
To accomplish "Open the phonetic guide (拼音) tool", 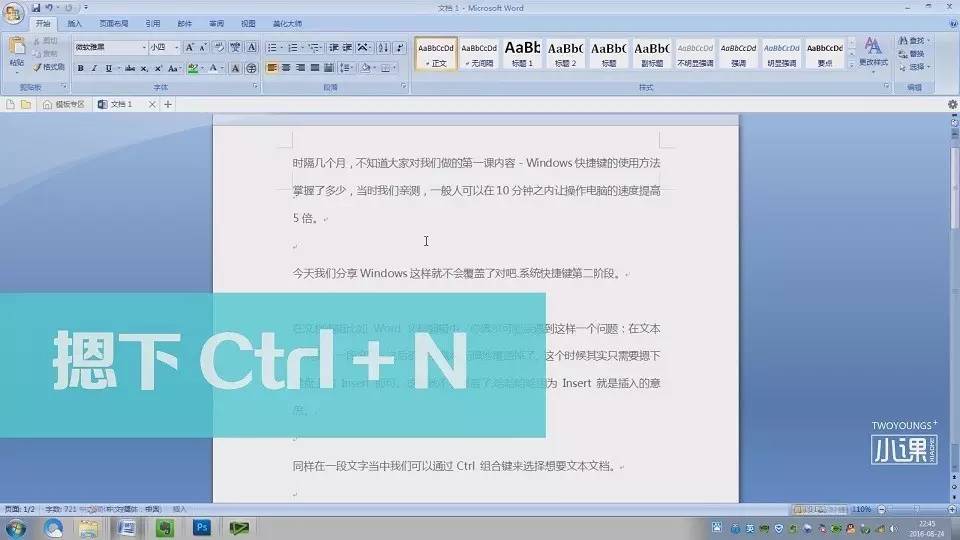I will pyautogui.click(x=235, y=47).
